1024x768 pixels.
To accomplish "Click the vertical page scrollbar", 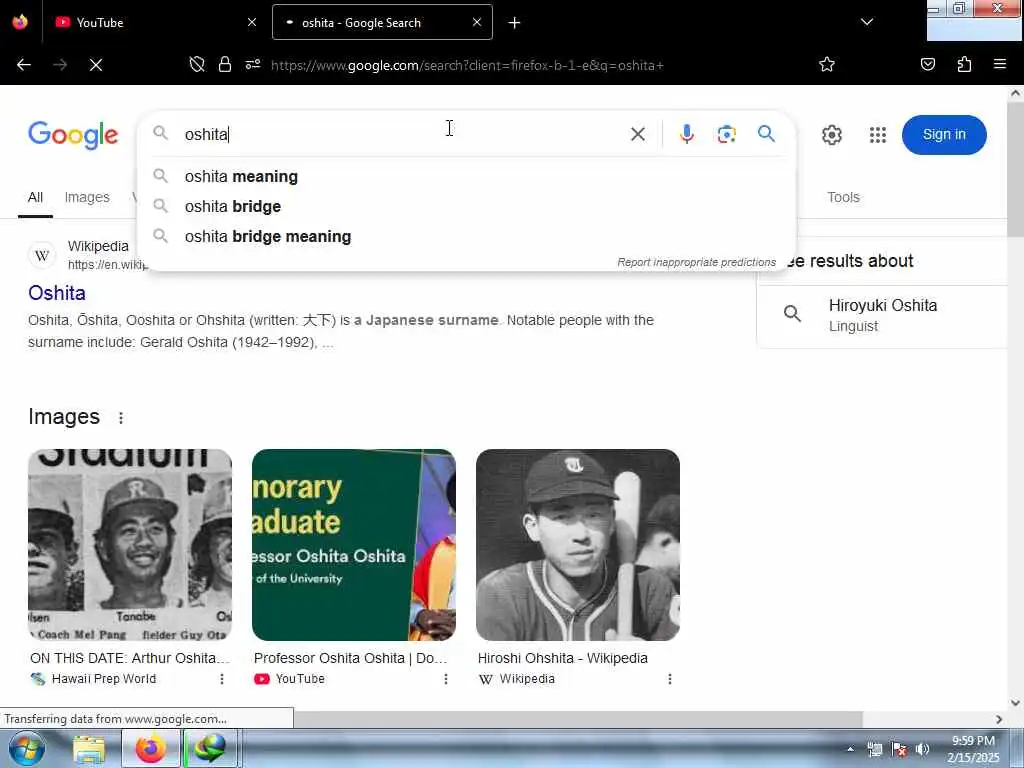I will (x=1015, y=170).
